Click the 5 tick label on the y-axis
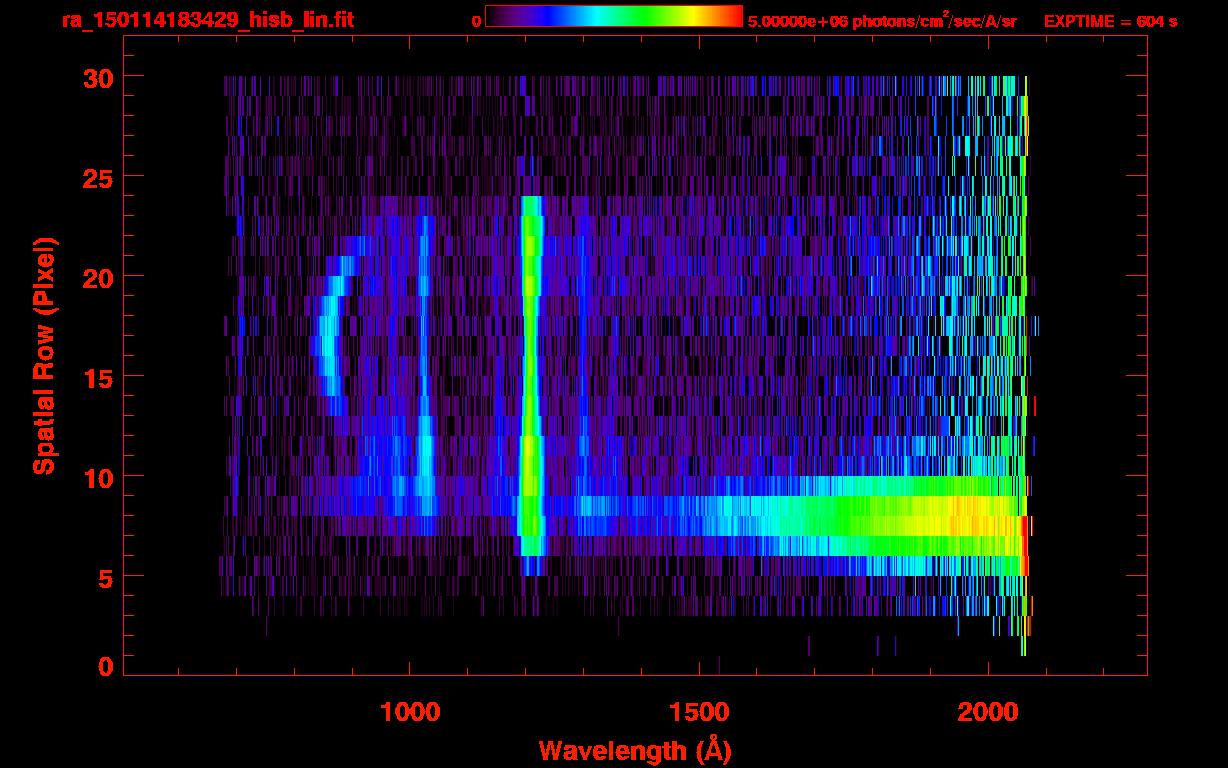This screenshot has width=1228, height=768. point(103,577)
